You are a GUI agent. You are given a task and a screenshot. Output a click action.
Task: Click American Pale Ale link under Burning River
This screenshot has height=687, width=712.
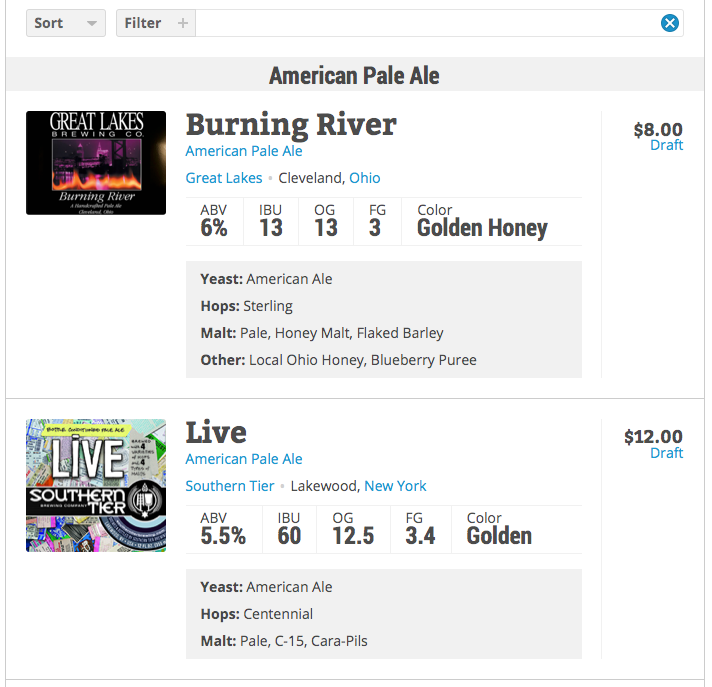tap(244, 151)
